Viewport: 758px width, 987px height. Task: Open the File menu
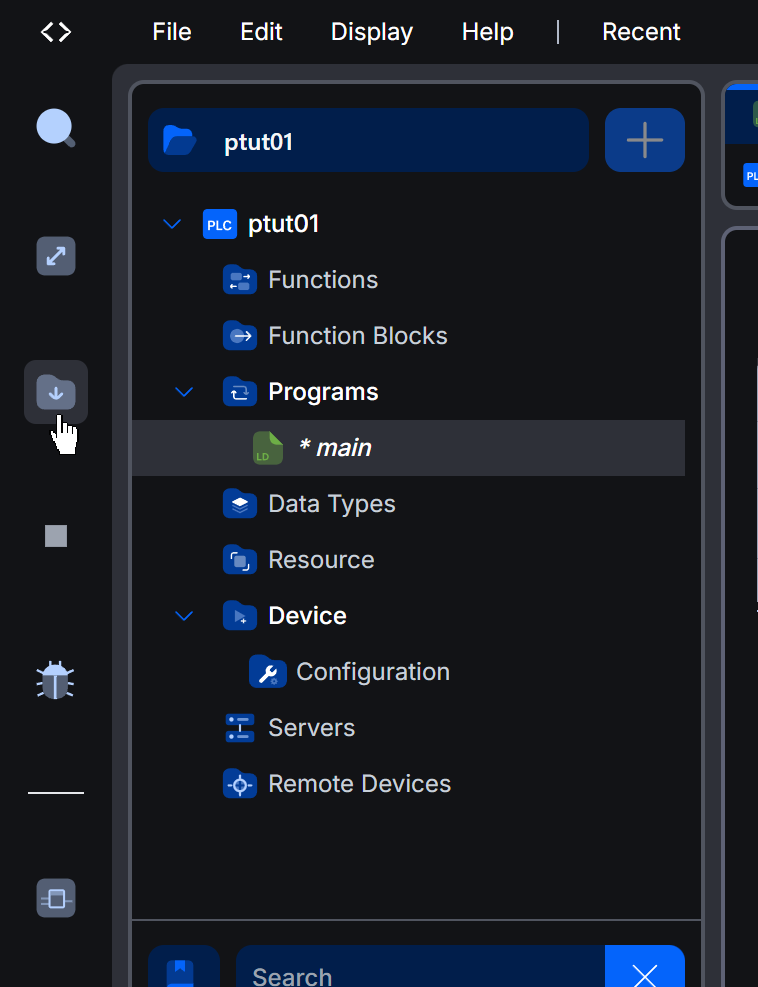pos(172,32)
